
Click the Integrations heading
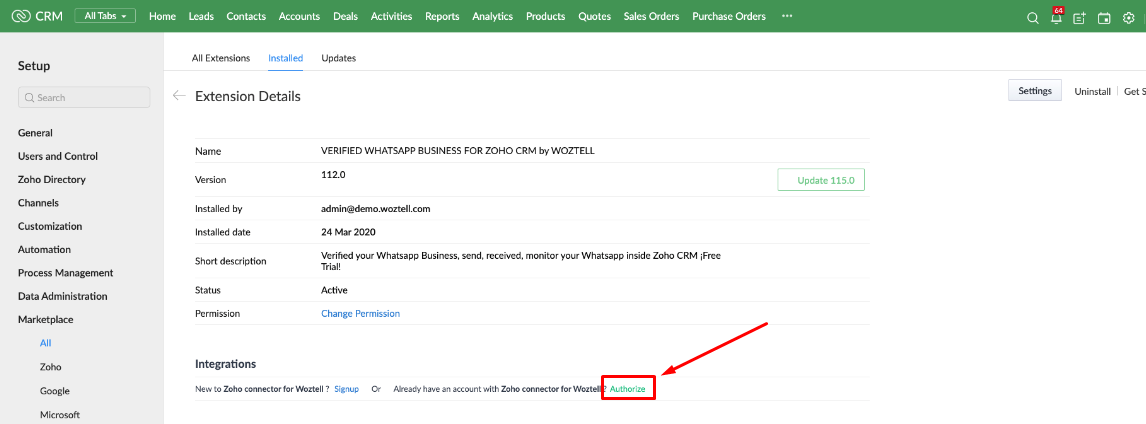pyautogui.click(x=225, y=363)
